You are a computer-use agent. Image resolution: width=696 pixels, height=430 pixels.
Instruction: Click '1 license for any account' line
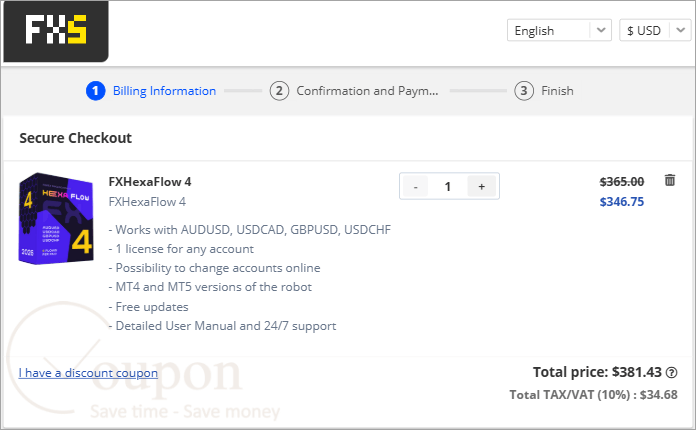(x=181, y=249)
